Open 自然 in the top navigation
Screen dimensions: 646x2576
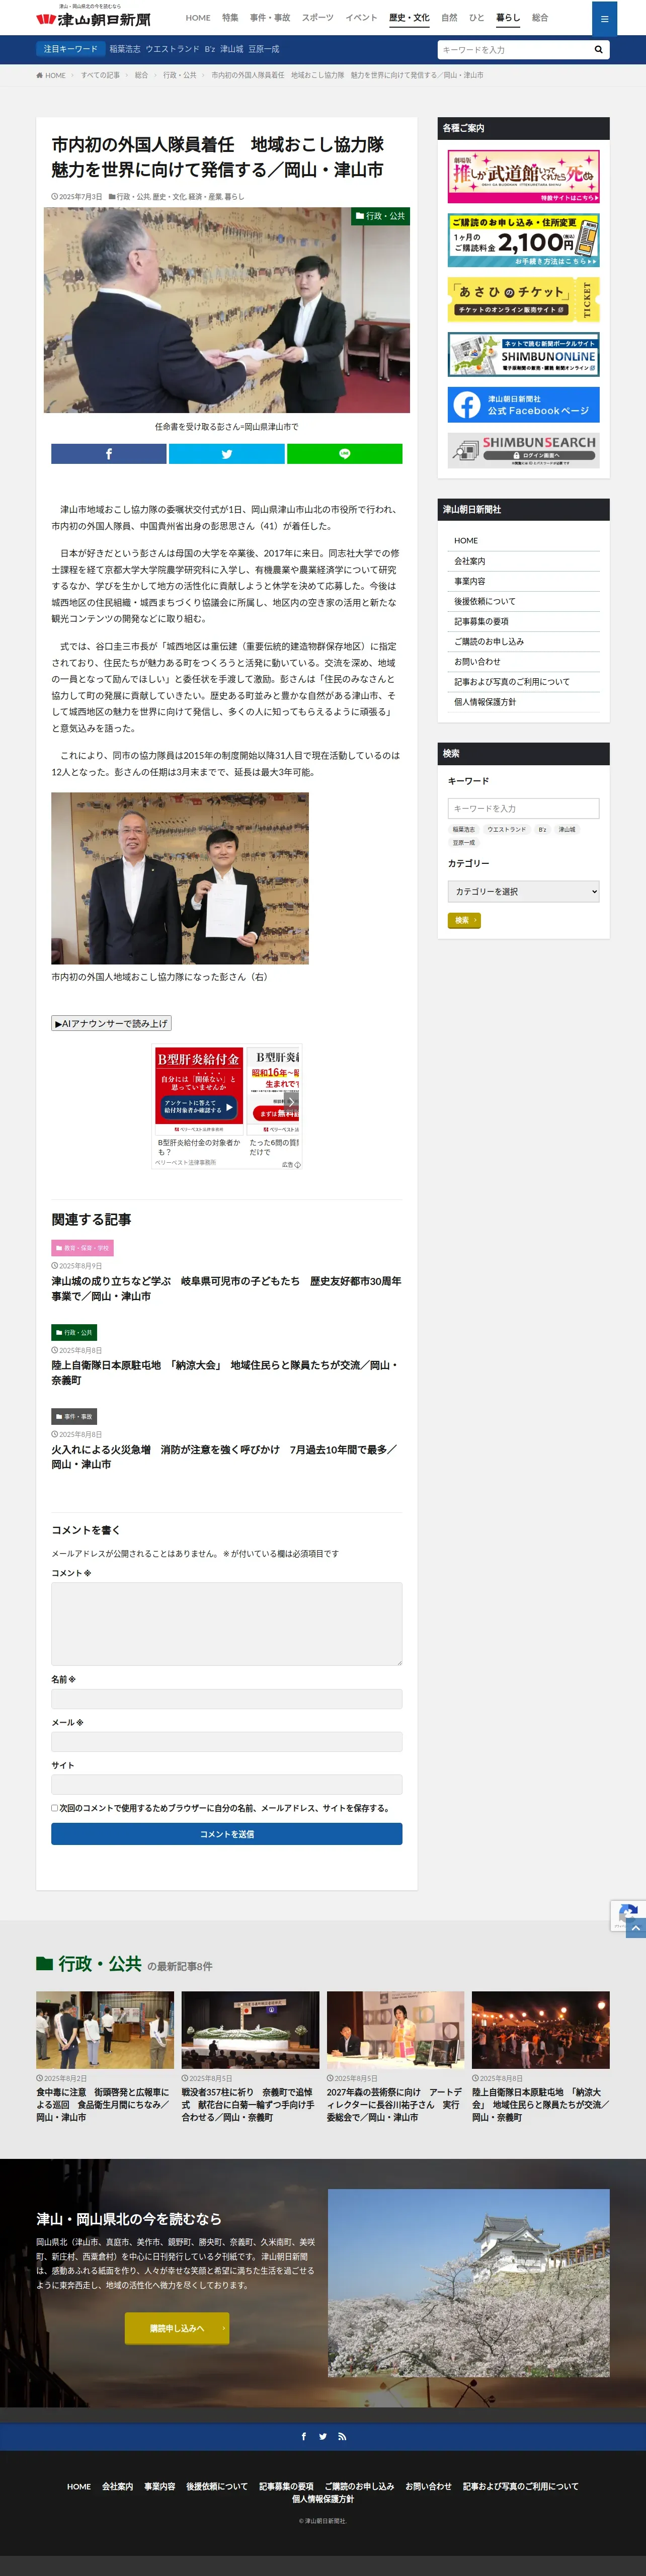click(x=449, y=18)
